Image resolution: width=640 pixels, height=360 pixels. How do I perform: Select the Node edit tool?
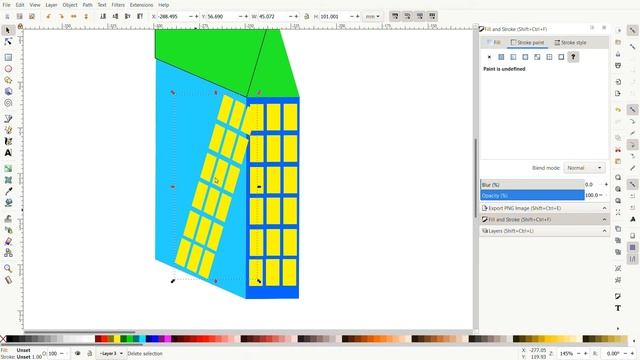point(8,42)
